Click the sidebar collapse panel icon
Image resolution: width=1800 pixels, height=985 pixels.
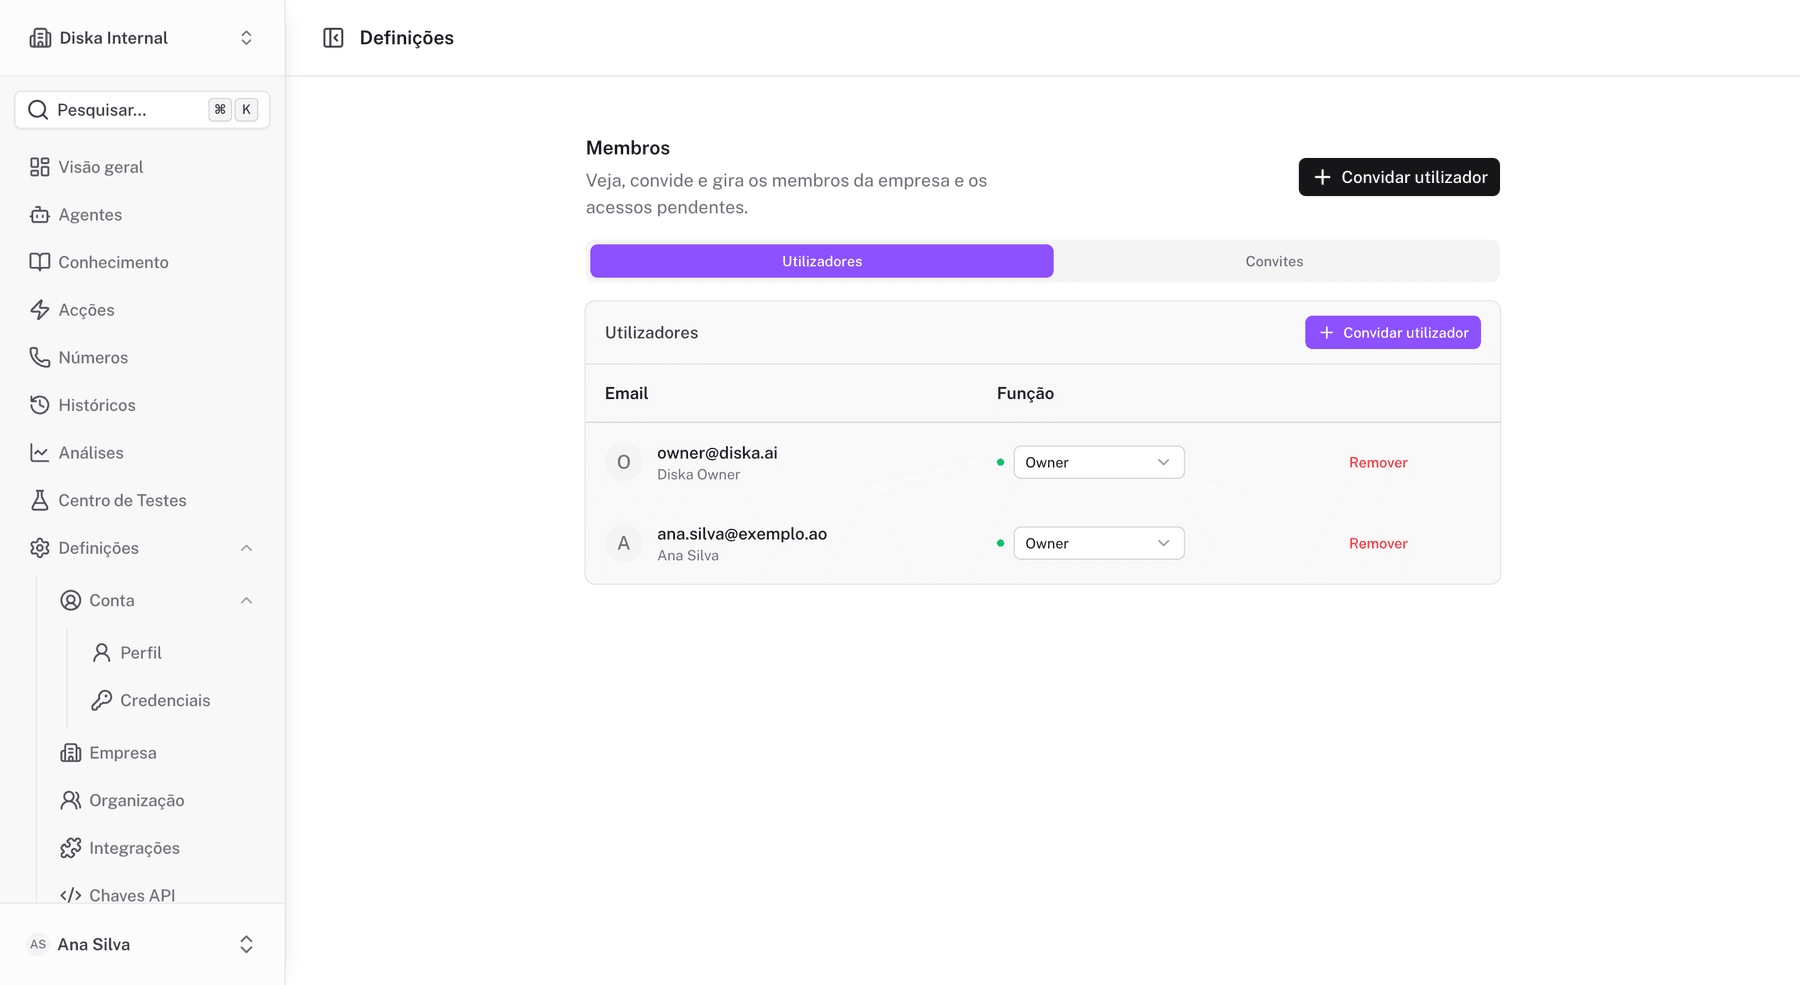tap(333, 38)
